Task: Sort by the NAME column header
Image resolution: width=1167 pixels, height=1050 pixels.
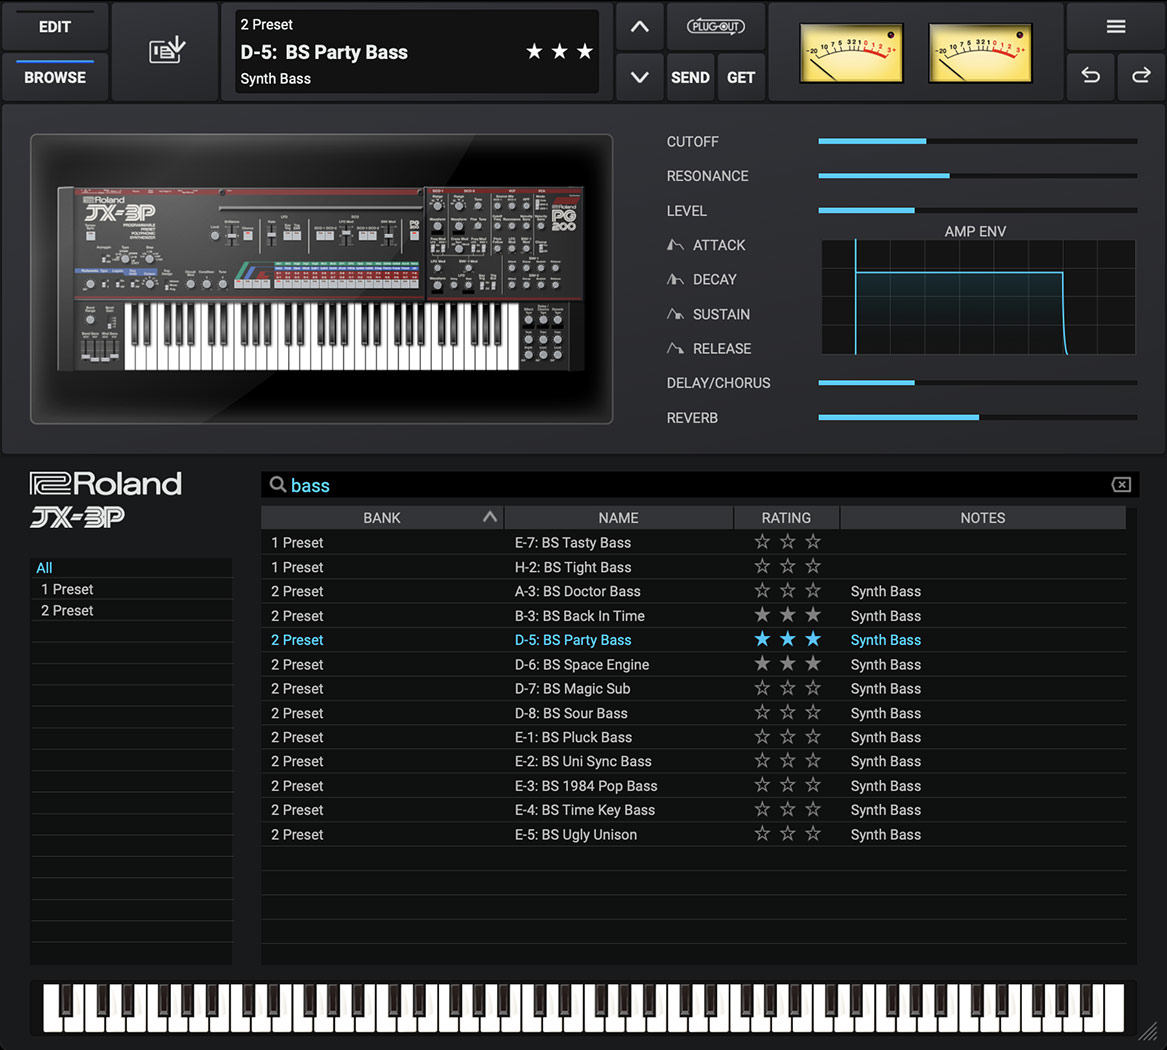Action: (618, 518)
